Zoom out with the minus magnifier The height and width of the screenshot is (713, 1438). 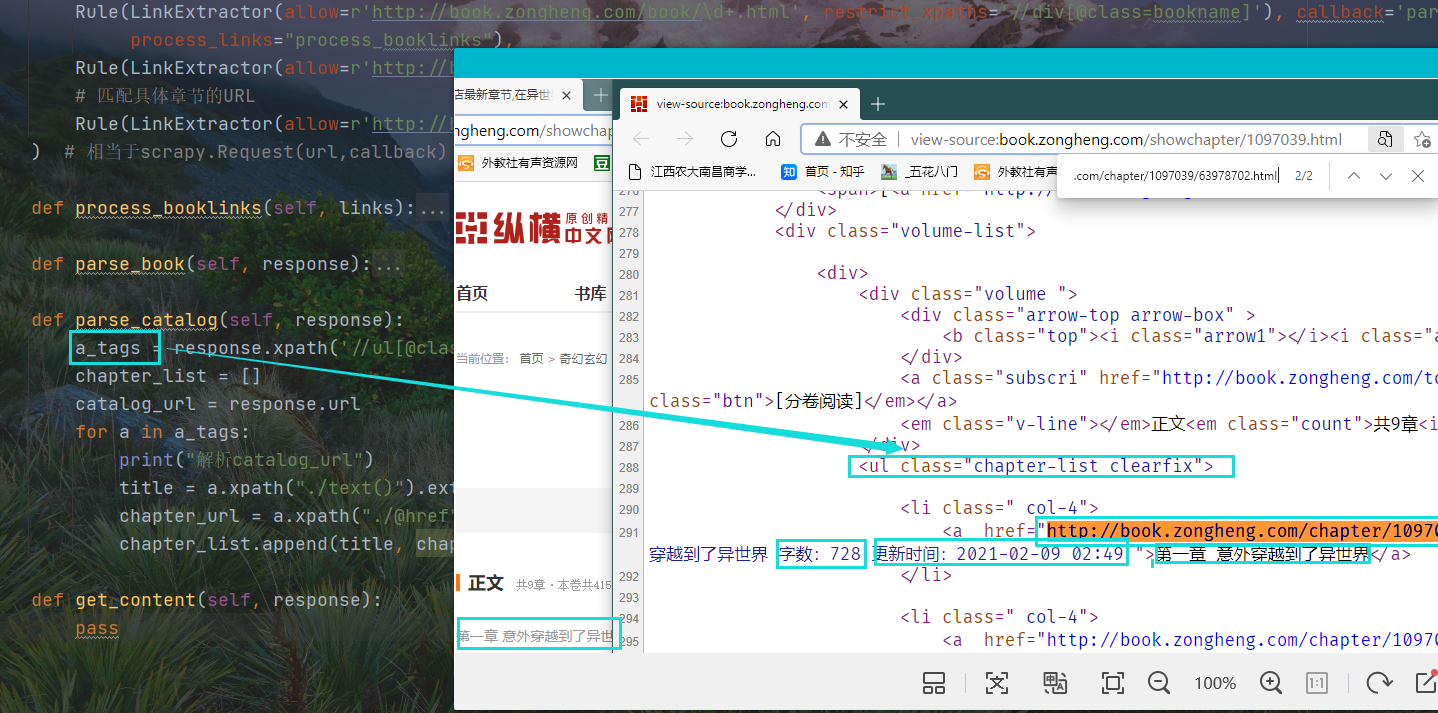(1160, 683)
